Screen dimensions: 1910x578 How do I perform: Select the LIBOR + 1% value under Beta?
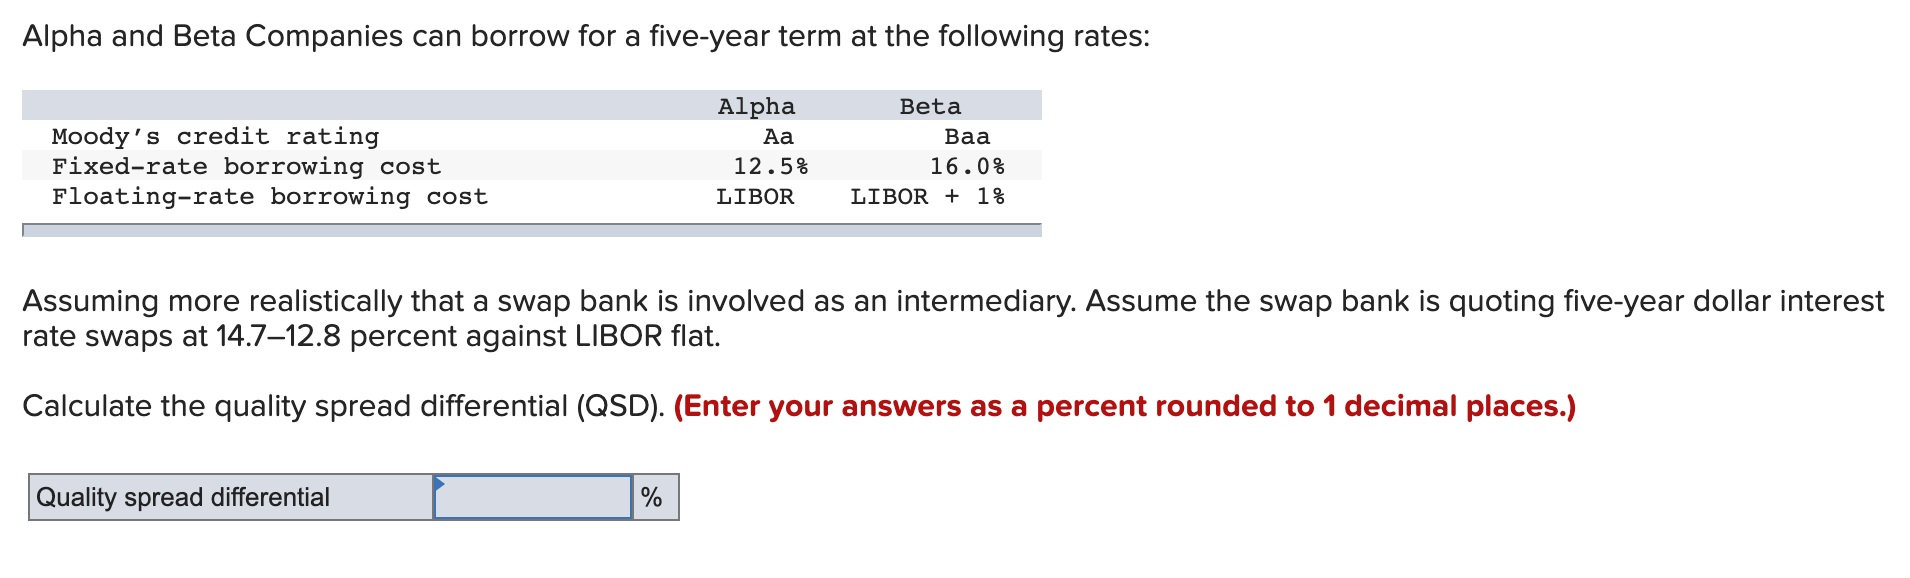pos(928,196)
